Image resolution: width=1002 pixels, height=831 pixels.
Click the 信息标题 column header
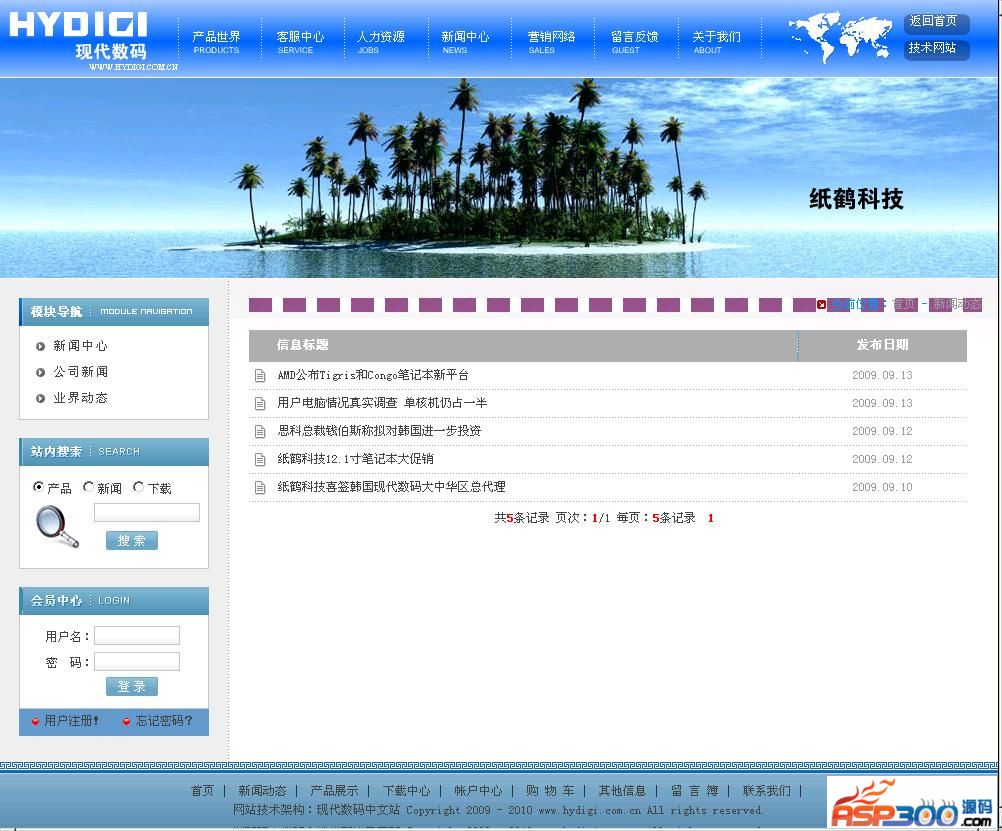pyautogui.click(x=302, y=345)
